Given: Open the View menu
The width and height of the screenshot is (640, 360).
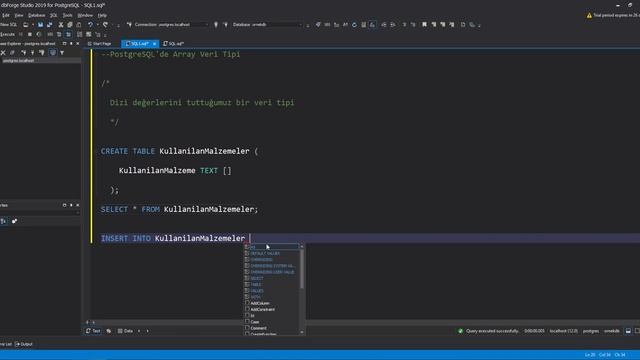Looking at the screenshot, I should click(x=19, y=15).
